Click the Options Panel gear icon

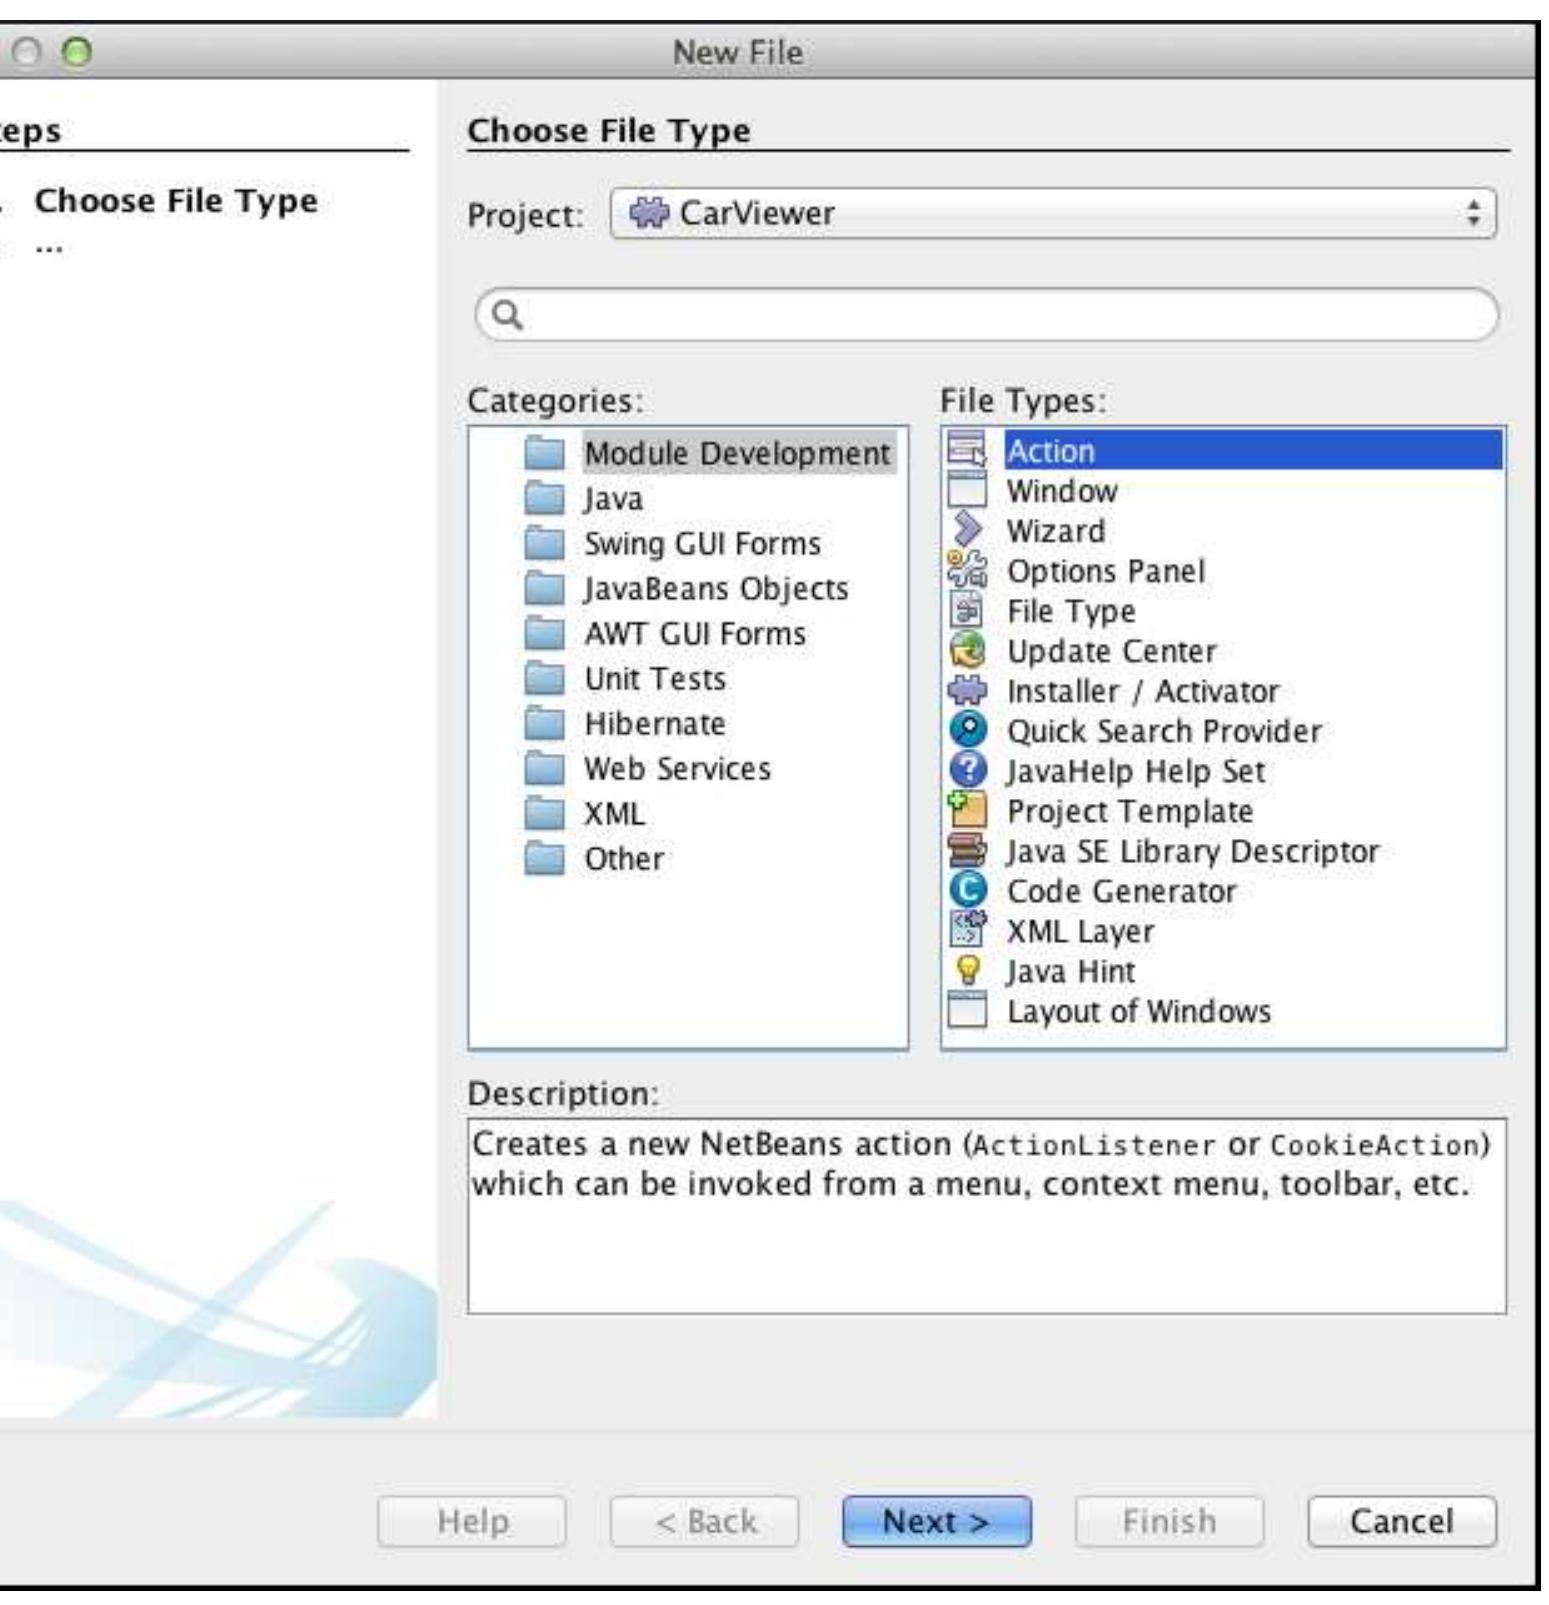pos(966,570)
